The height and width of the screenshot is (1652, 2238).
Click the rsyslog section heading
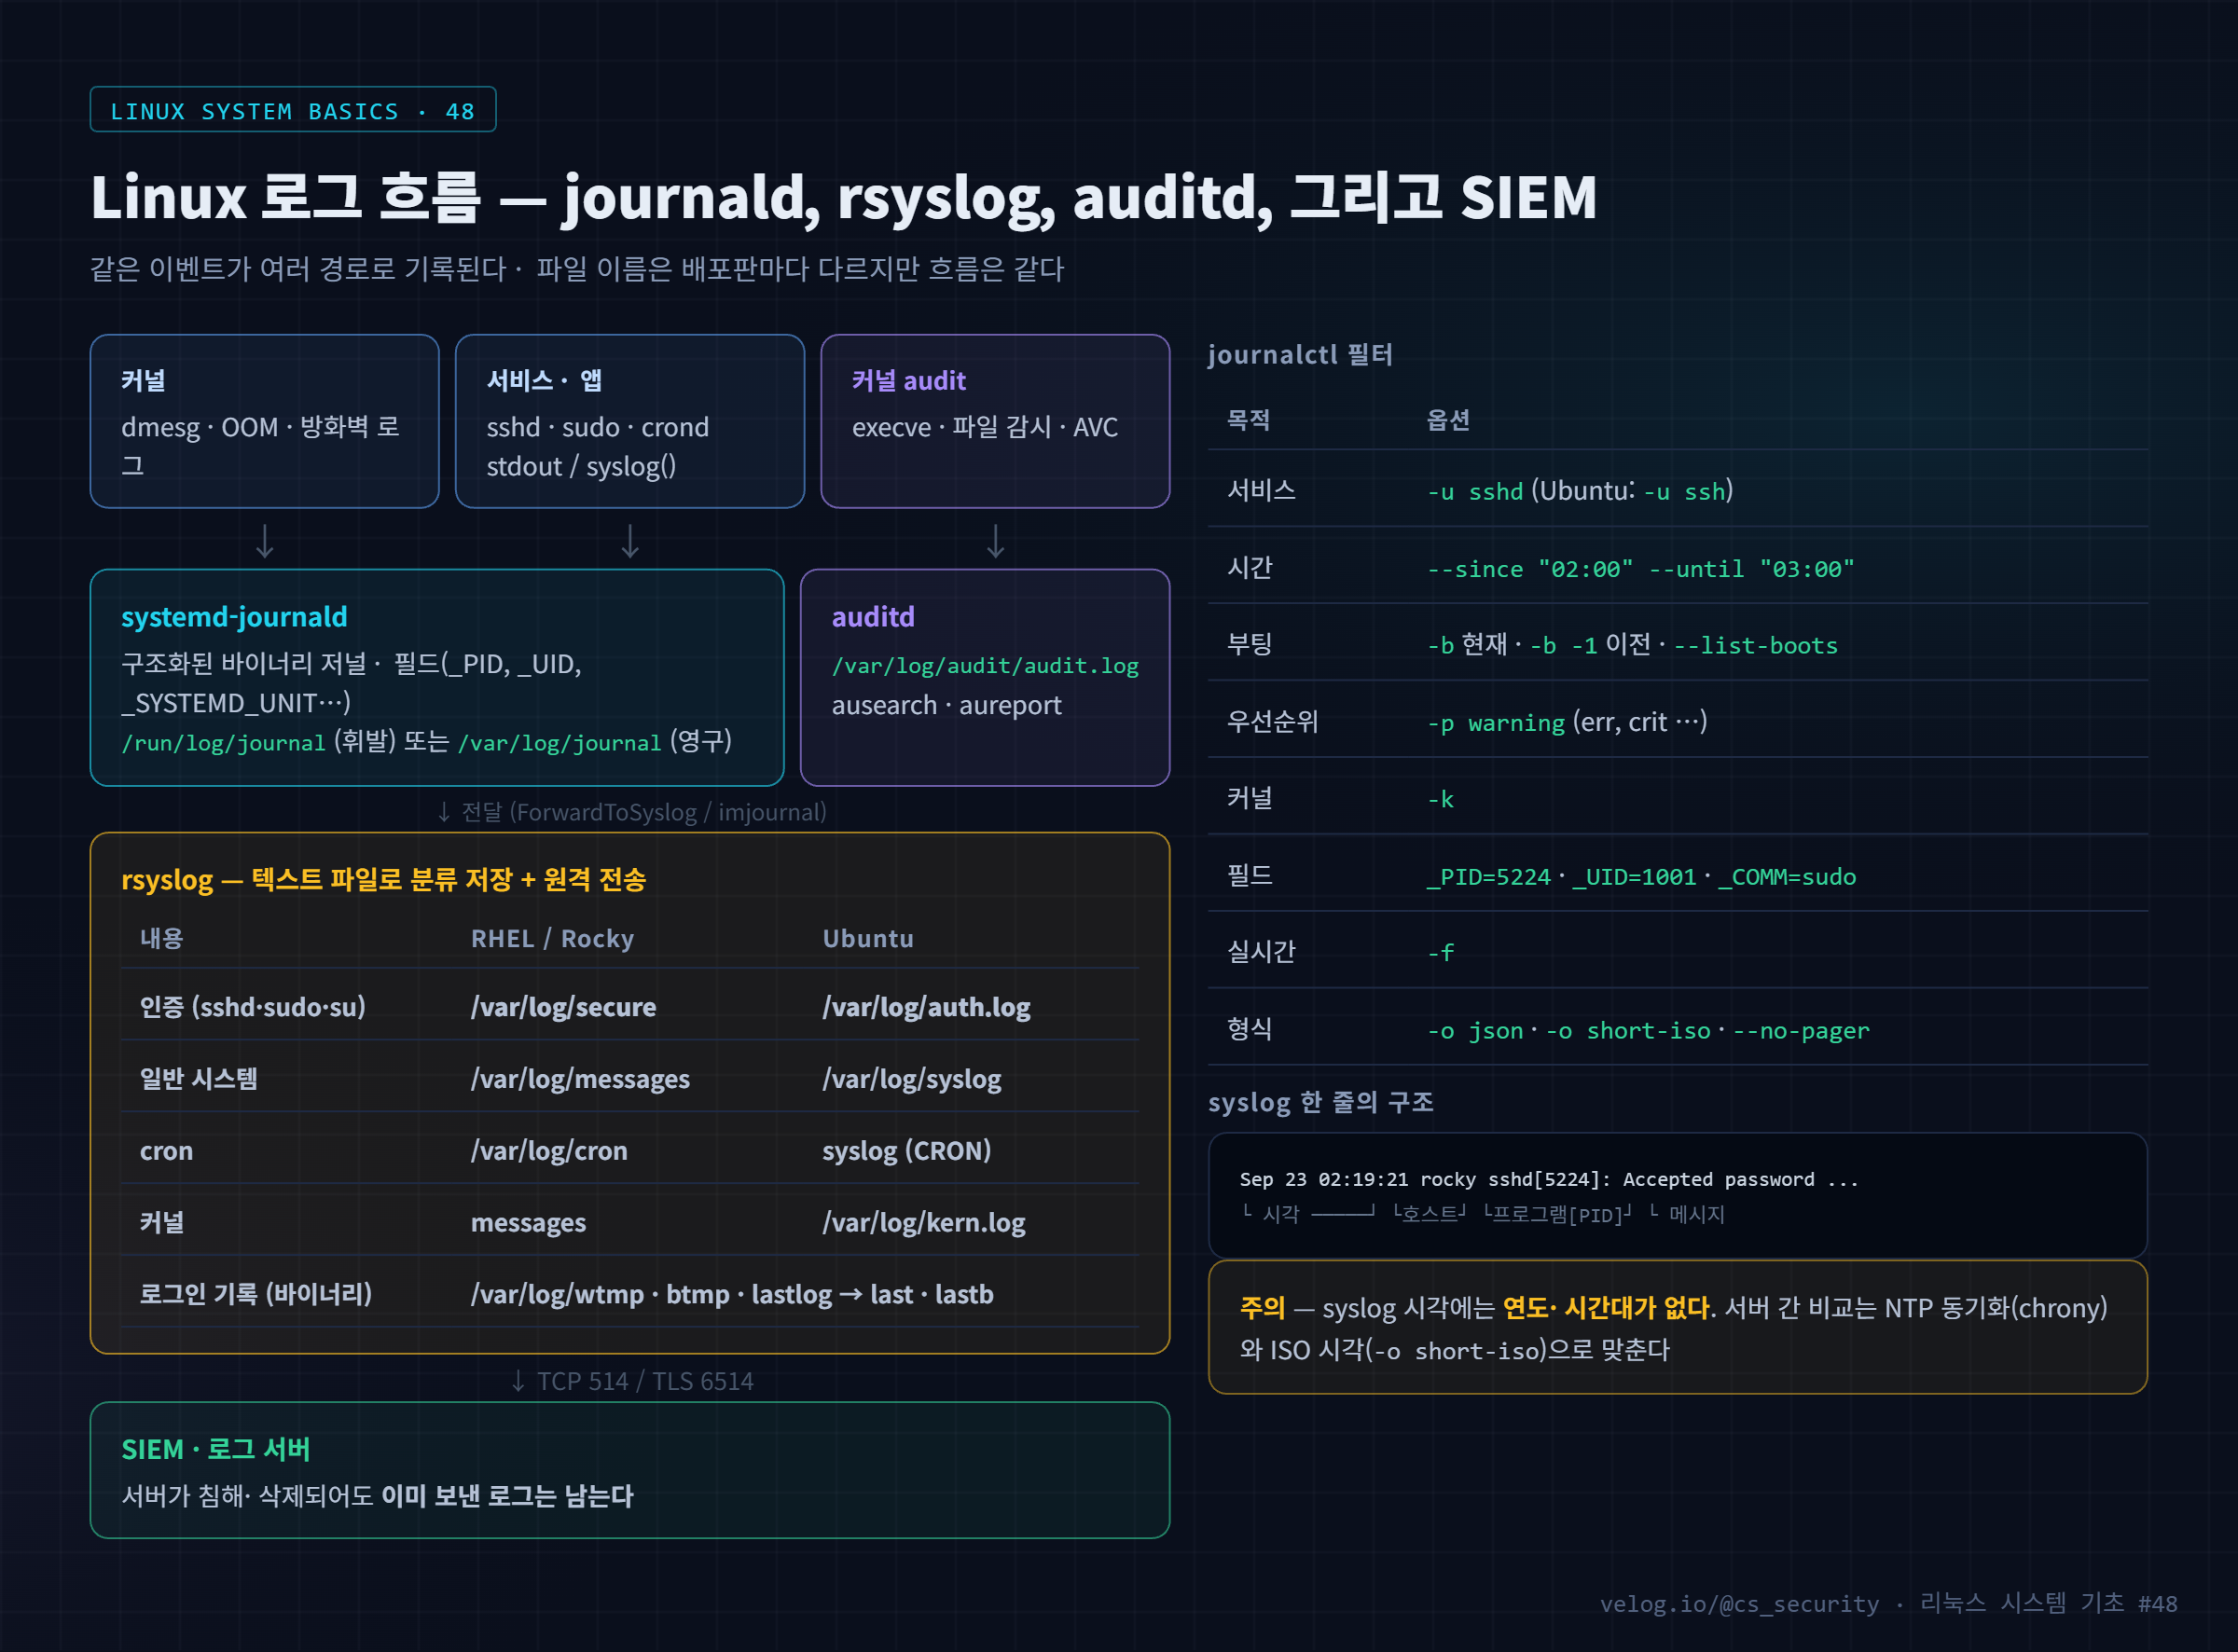tap(383, 879)
